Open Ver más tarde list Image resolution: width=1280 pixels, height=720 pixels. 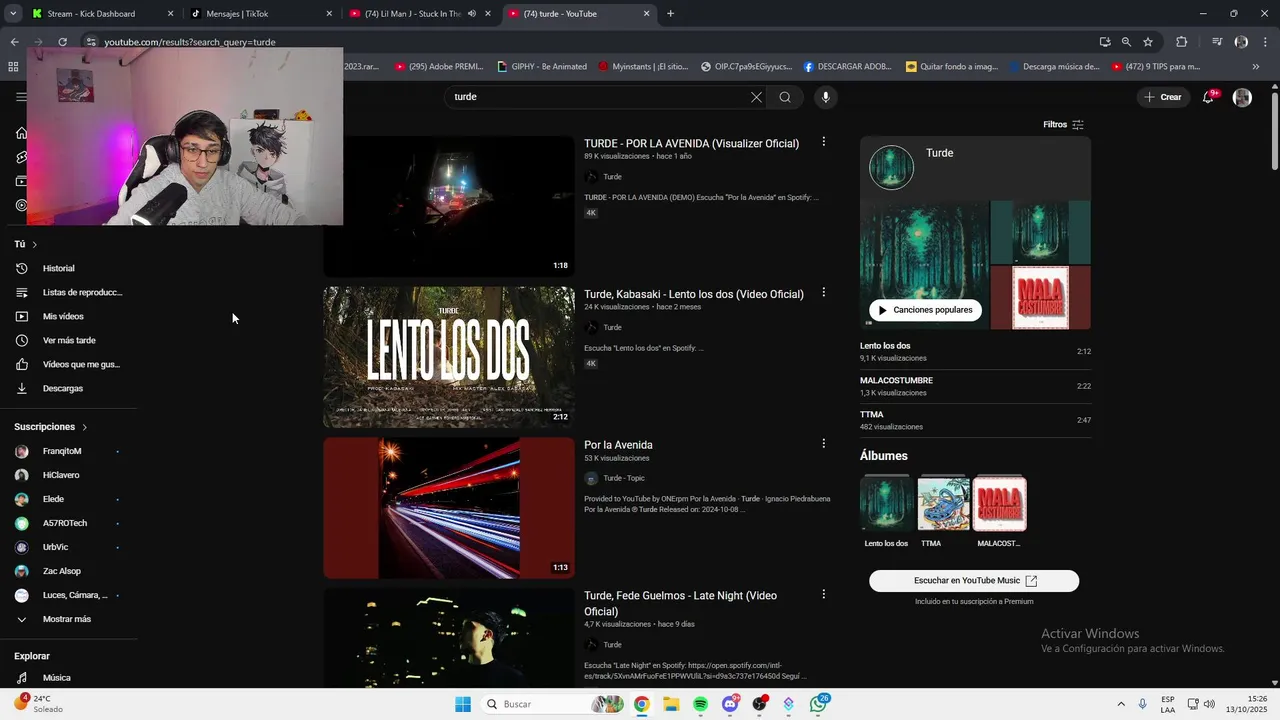(x=68, y=340)
